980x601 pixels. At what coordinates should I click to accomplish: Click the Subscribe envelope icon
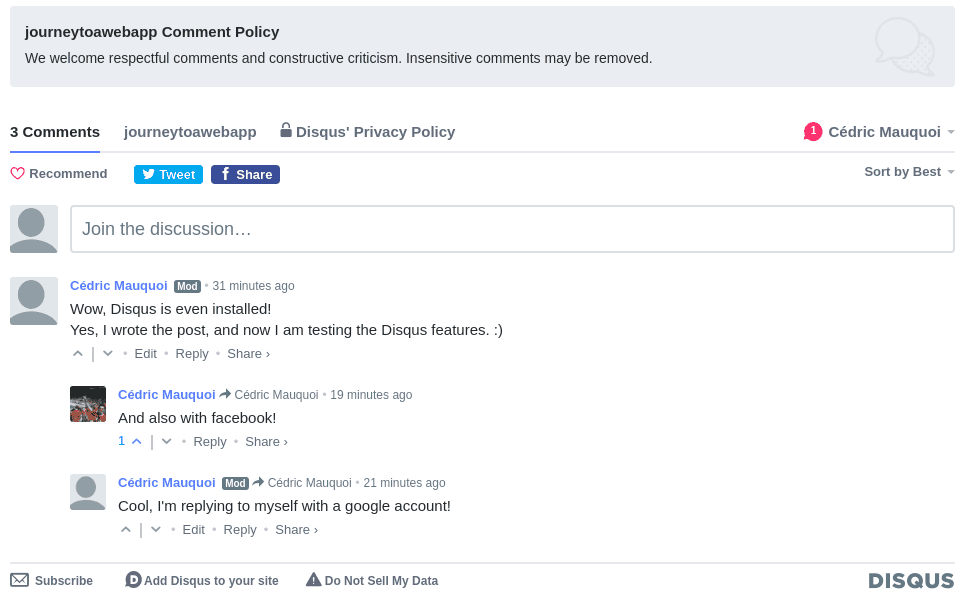click(x=19, y=580)
